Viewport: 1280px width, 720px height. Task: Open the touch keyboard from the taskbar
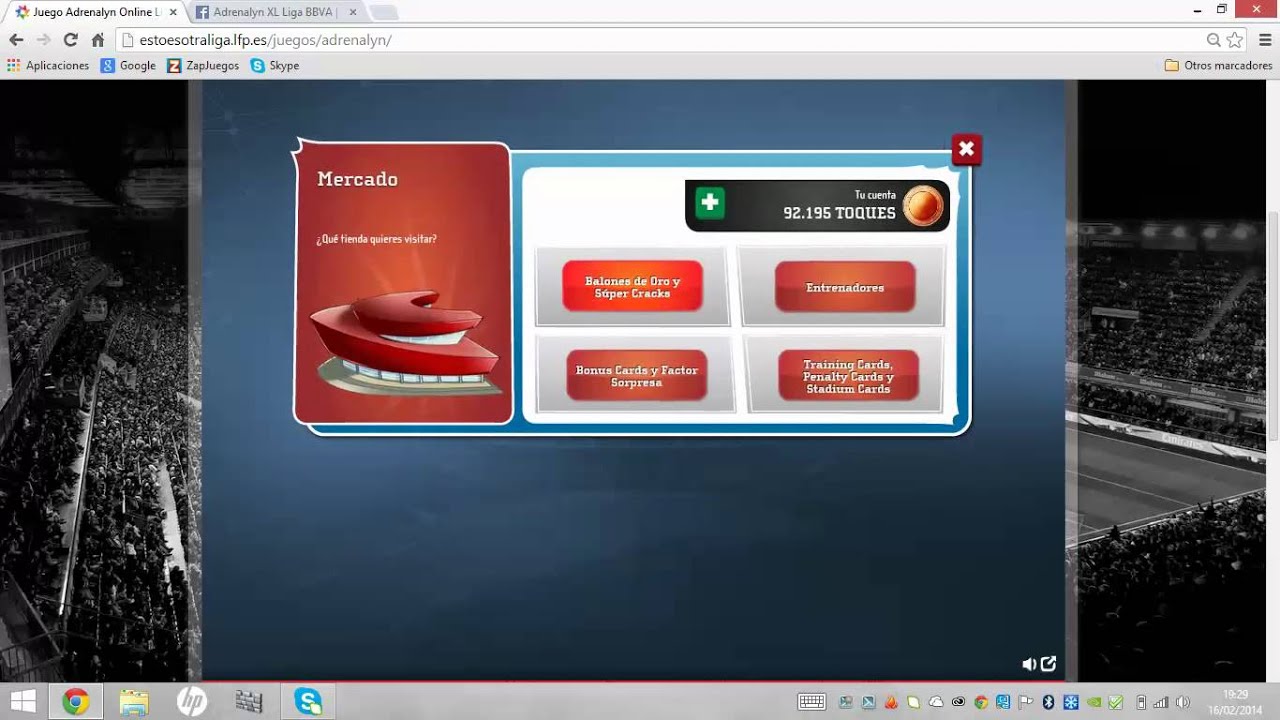point(811,702)
